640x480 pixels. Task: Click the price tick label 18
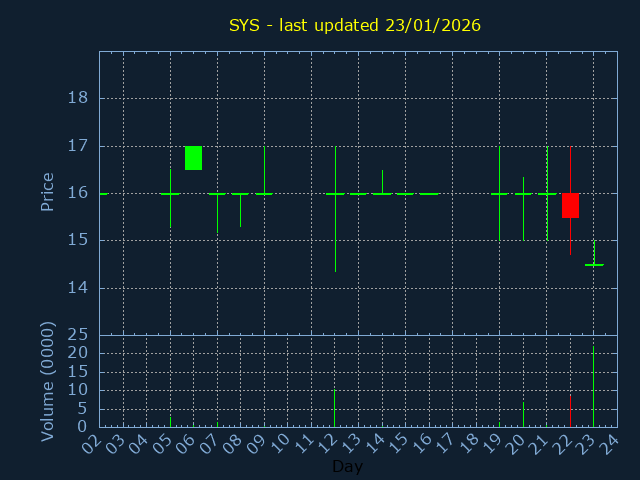coord(78,98)
